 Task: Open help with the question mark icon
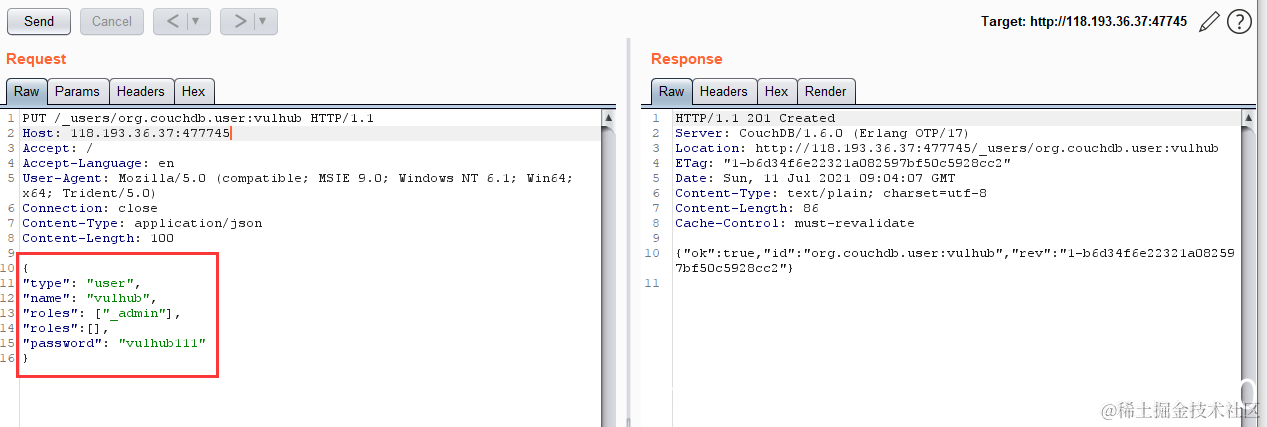1239,21
